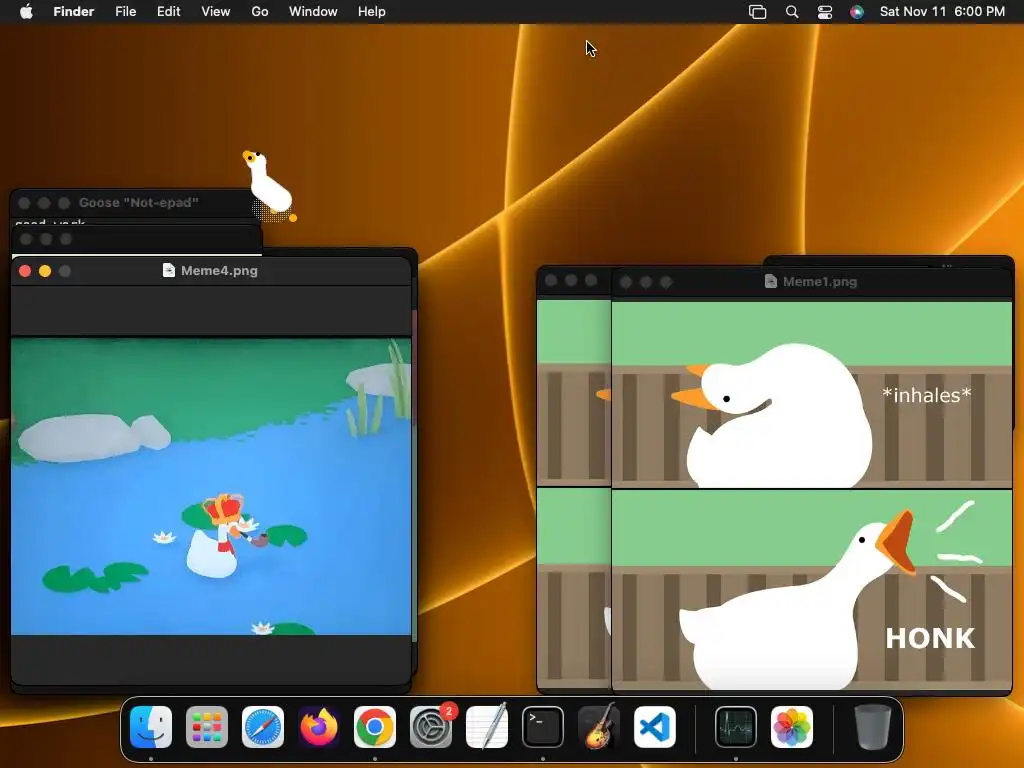
Task: Minimize the Meme4.png window
Action: pyautogui.click(x=45, y=271)
